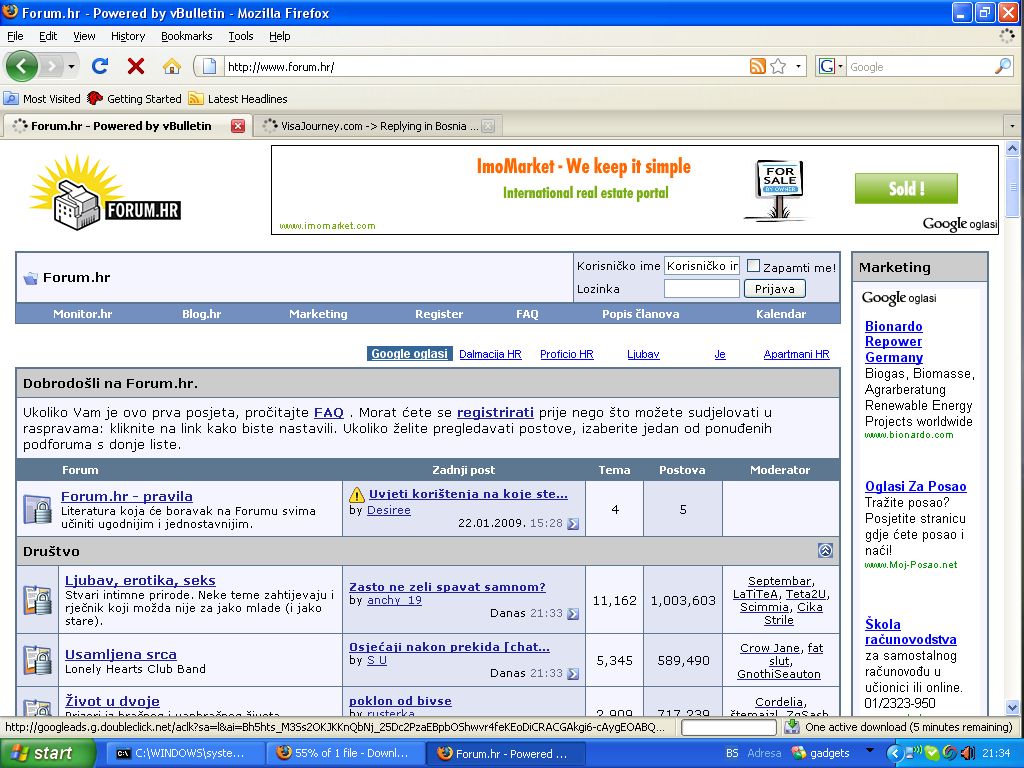Open the 55% downloads window from taskbar
Screen dimensions: 1024x768
tap(344, 754)
